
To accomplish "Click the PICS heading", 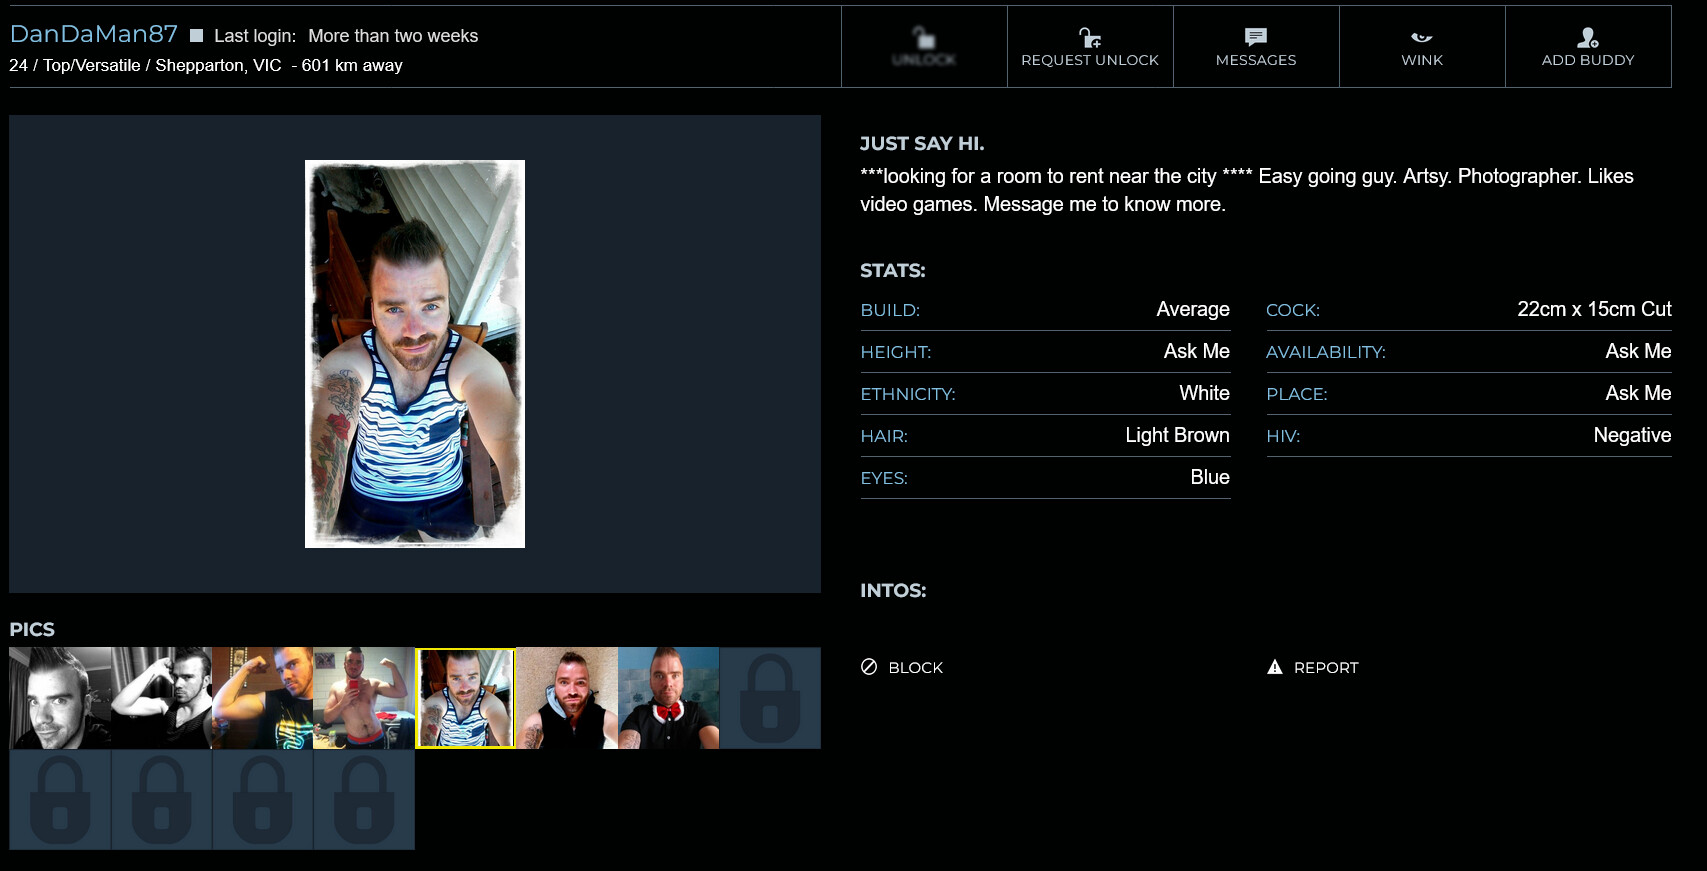I will pyautogui.click(x=32, y=630).
